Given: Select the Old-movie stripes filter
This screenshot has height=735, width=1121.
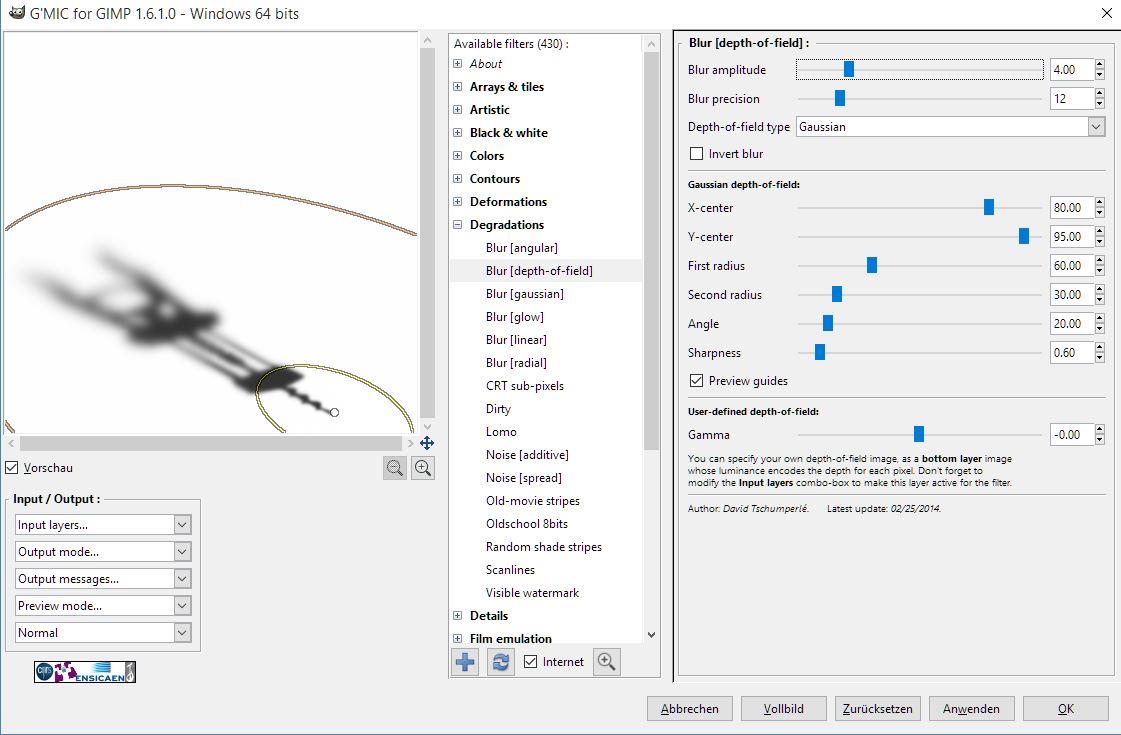Looking at the screenshot, I should tap(532, 501).
